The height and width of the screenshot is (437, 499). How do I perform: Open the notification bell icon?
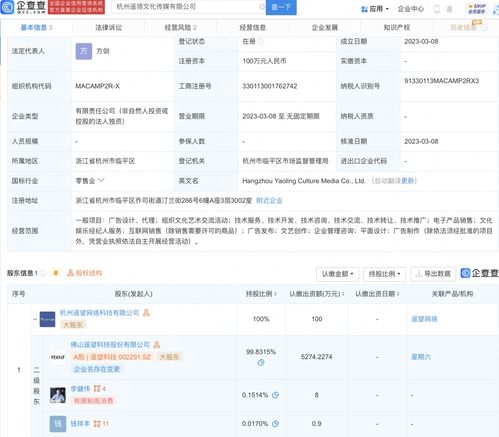(449, 9)
